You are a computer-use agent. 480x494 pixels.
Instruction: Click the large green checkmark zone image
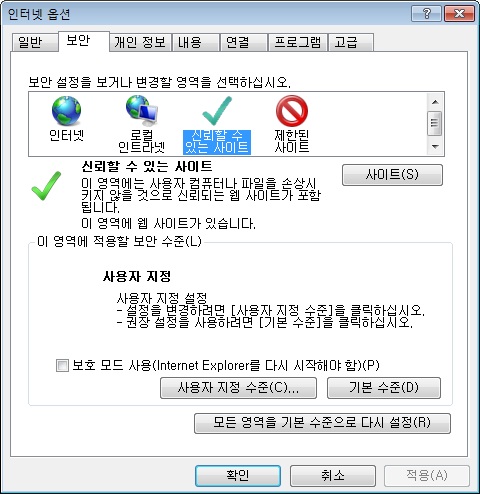46,186
